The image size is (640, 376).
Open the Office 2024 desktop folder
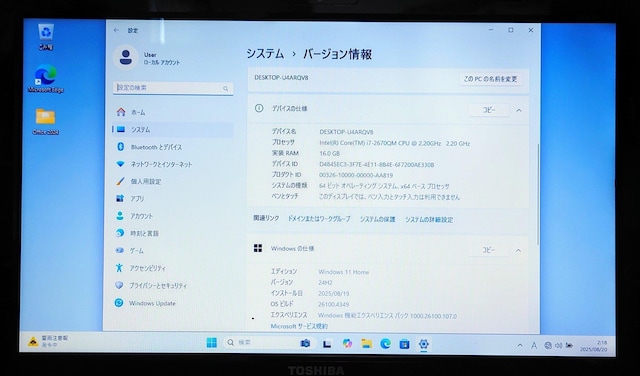pyautogui.click(x=45, y=122)
